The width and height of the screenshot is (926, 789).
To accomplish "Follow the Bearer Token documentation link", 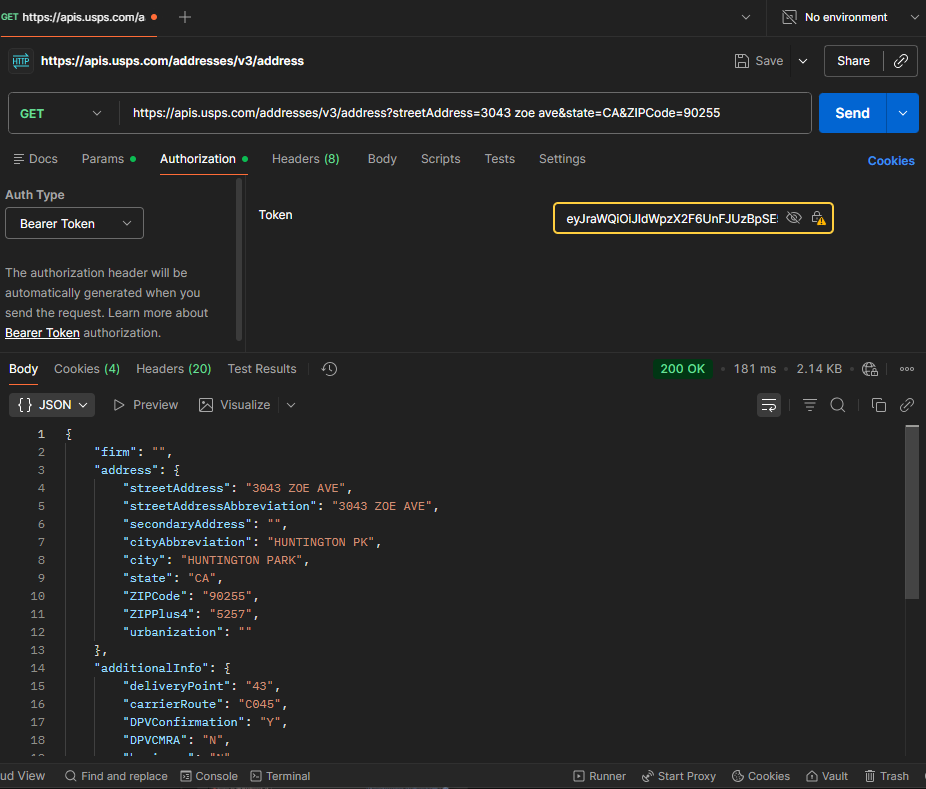I will pos(42,333).
